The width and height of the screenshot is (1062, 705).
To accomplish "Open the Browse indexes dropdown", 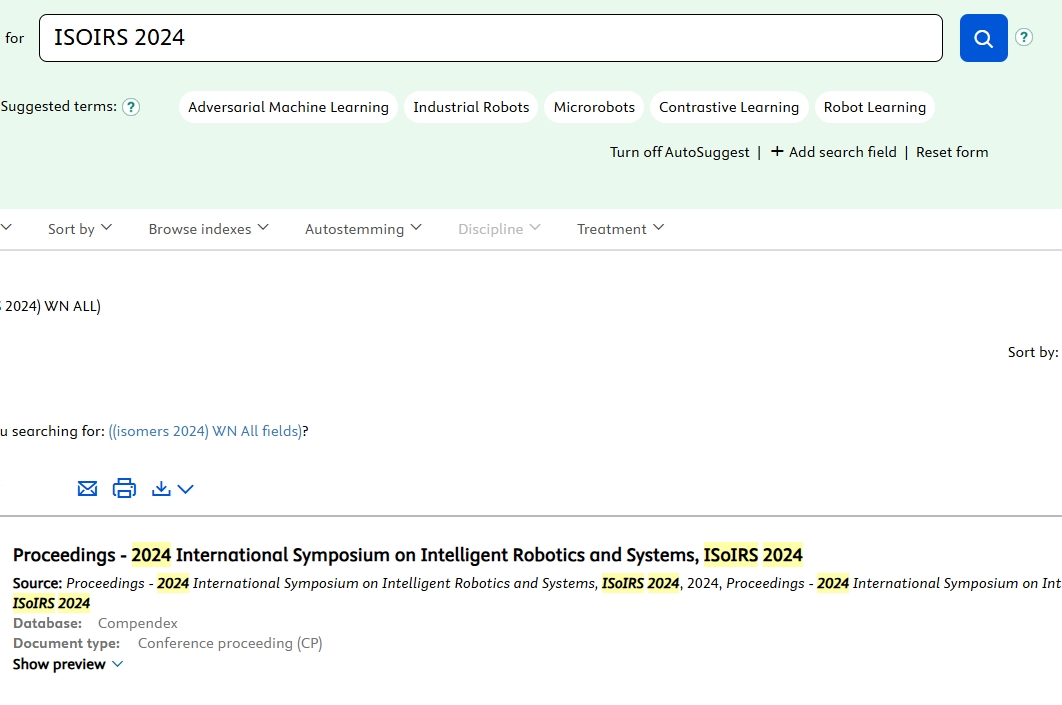I will (x=208, y=229).
